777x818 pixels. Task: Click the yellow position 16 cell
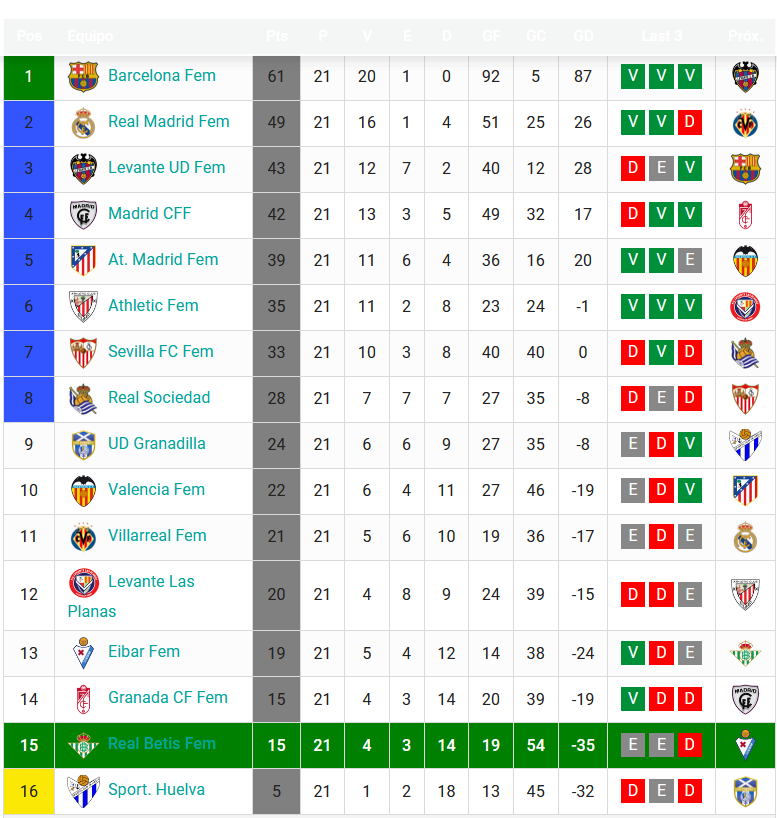coord(29,791)
